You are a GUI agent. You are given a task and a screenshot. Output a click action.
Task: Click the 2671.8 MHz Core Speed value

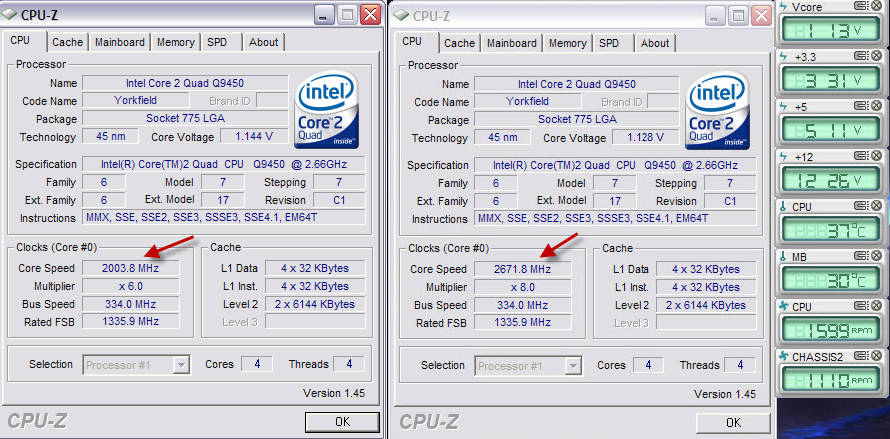(523, 269)
